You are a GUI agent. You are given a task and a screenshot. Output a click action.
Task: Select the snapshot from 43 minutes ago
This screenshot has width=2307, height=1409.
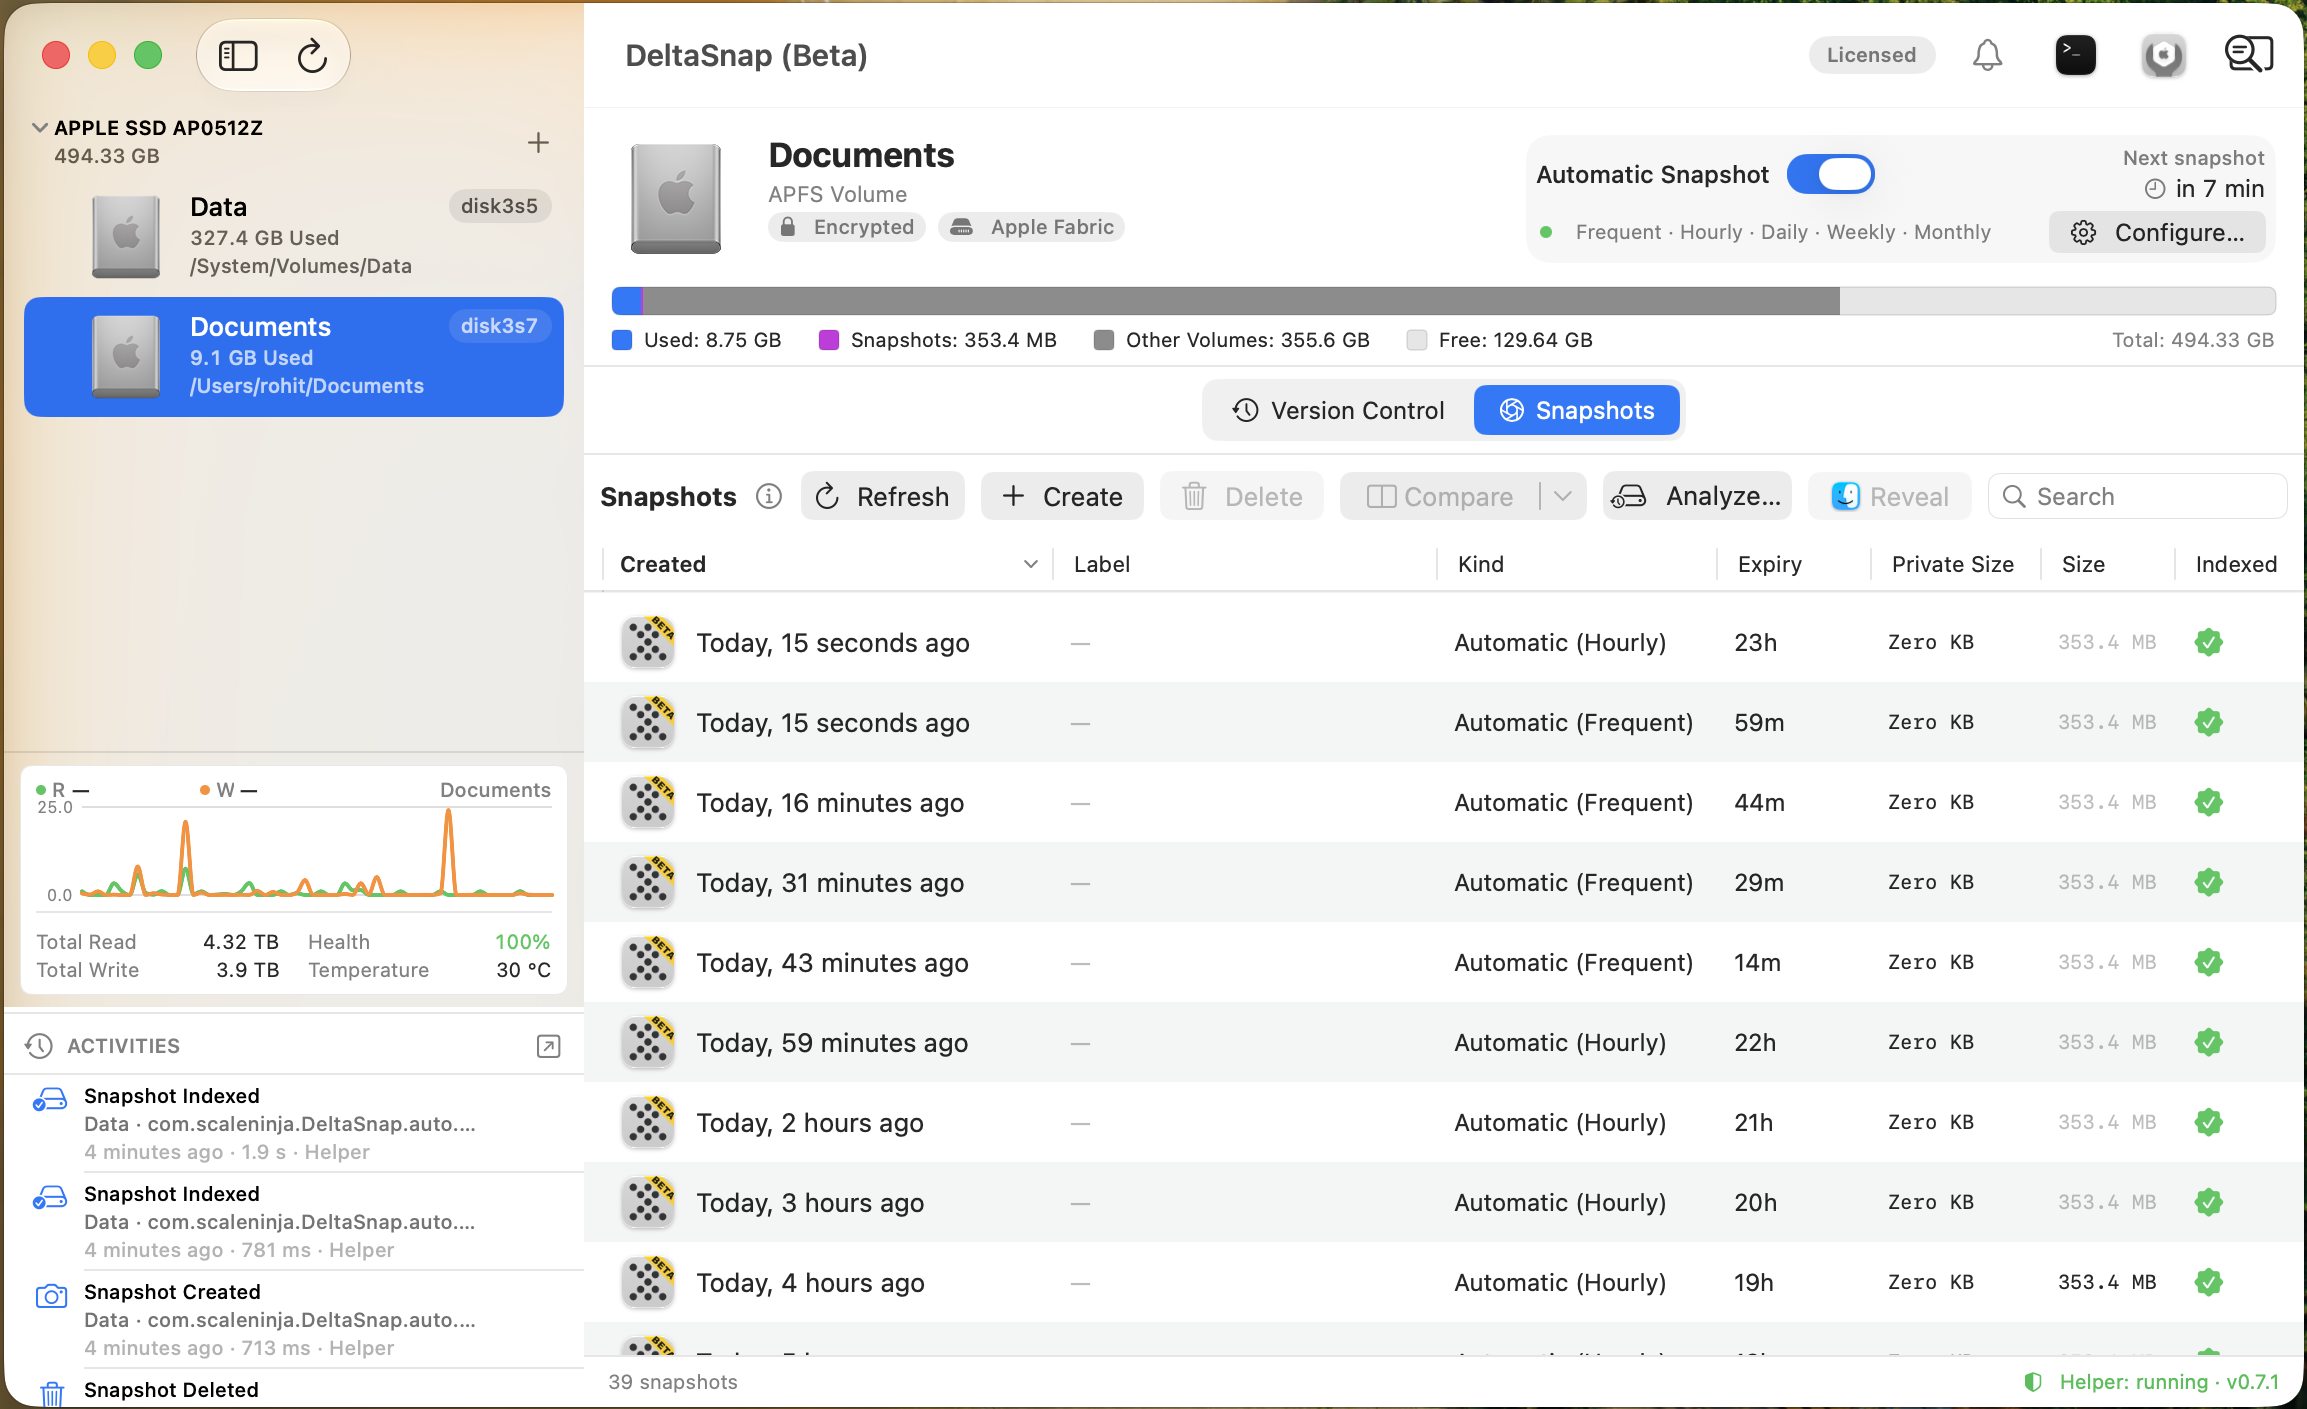pos(1444,962)
